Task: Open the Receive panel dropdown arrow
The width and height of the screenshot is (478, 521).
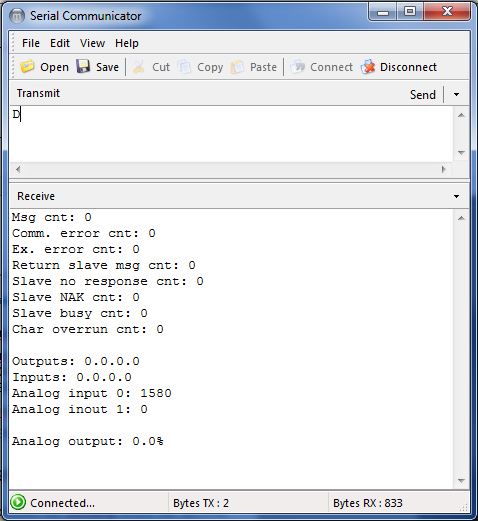Action: (x=456, y=196)
